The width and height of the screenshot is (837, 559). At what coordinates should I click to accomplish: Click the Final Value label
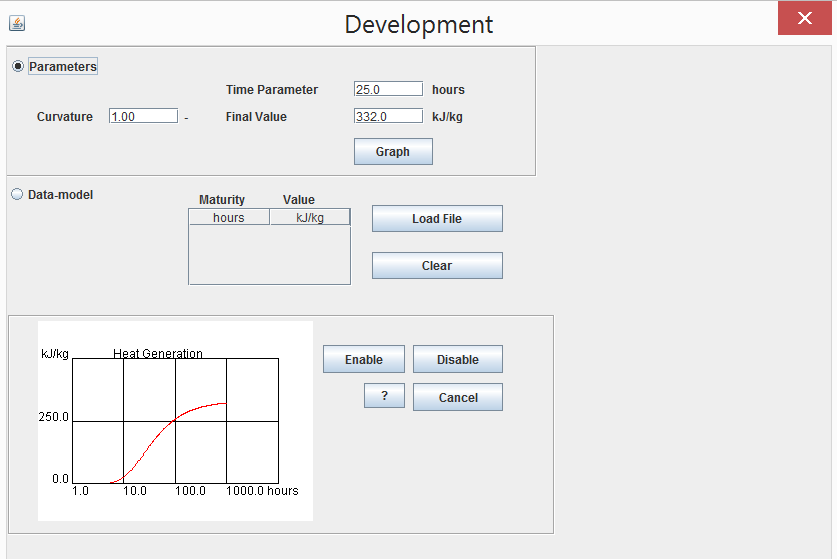tap(256, 116)
